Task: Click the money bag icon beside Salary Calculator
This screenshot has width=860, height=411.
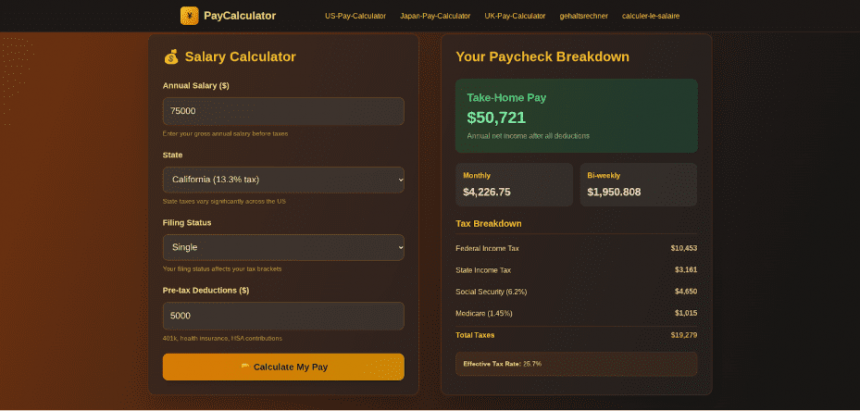Action: tap(171, 57)
